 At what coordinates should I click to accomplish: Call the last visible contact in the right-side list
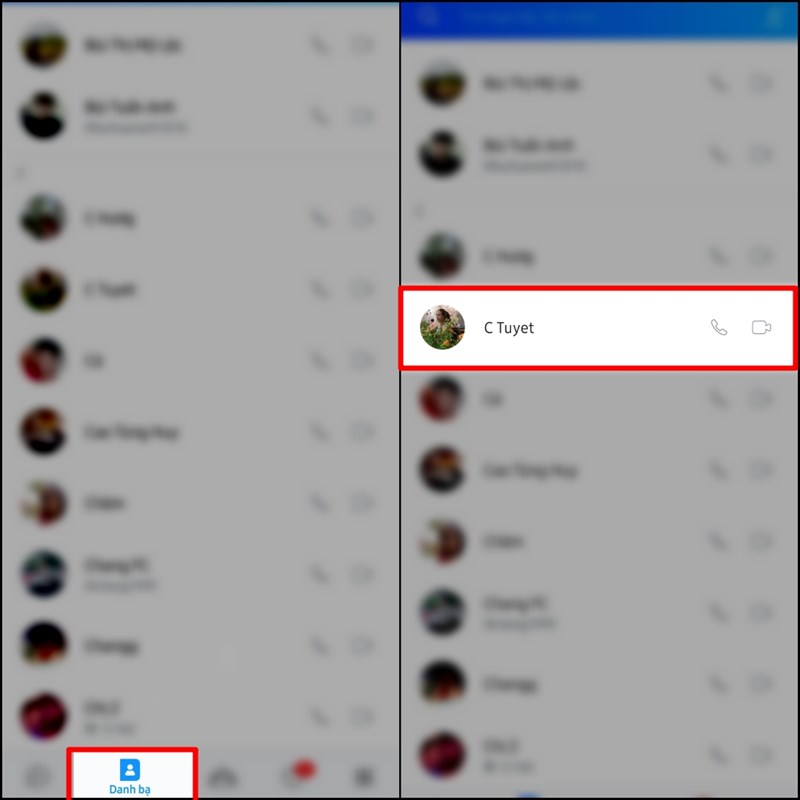(x=719, y=755)
